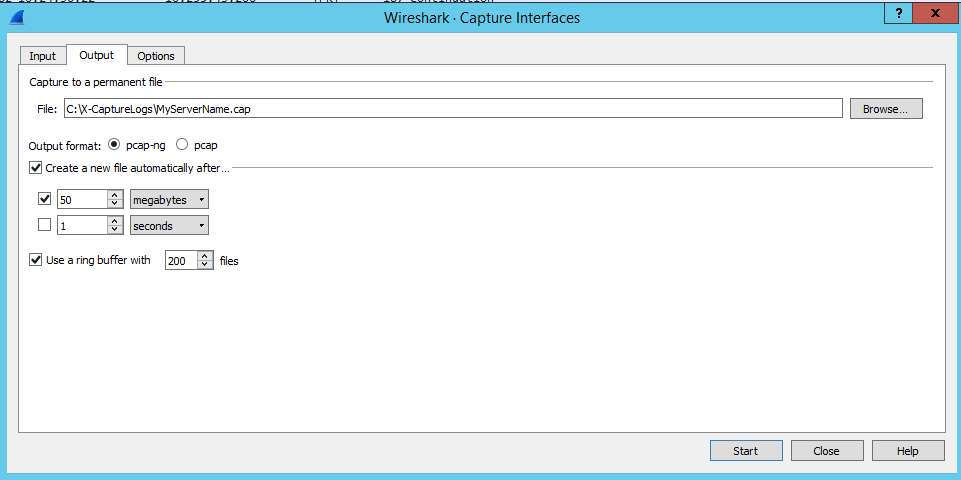The height and width of the screenshot is (480, 961).
Task: Enable the 1 seconds checkbox
Action: tap(44, 225)
